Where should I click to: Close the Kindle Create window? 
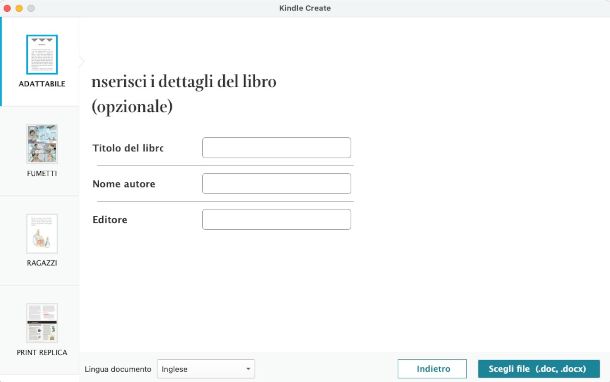point(7,8)
